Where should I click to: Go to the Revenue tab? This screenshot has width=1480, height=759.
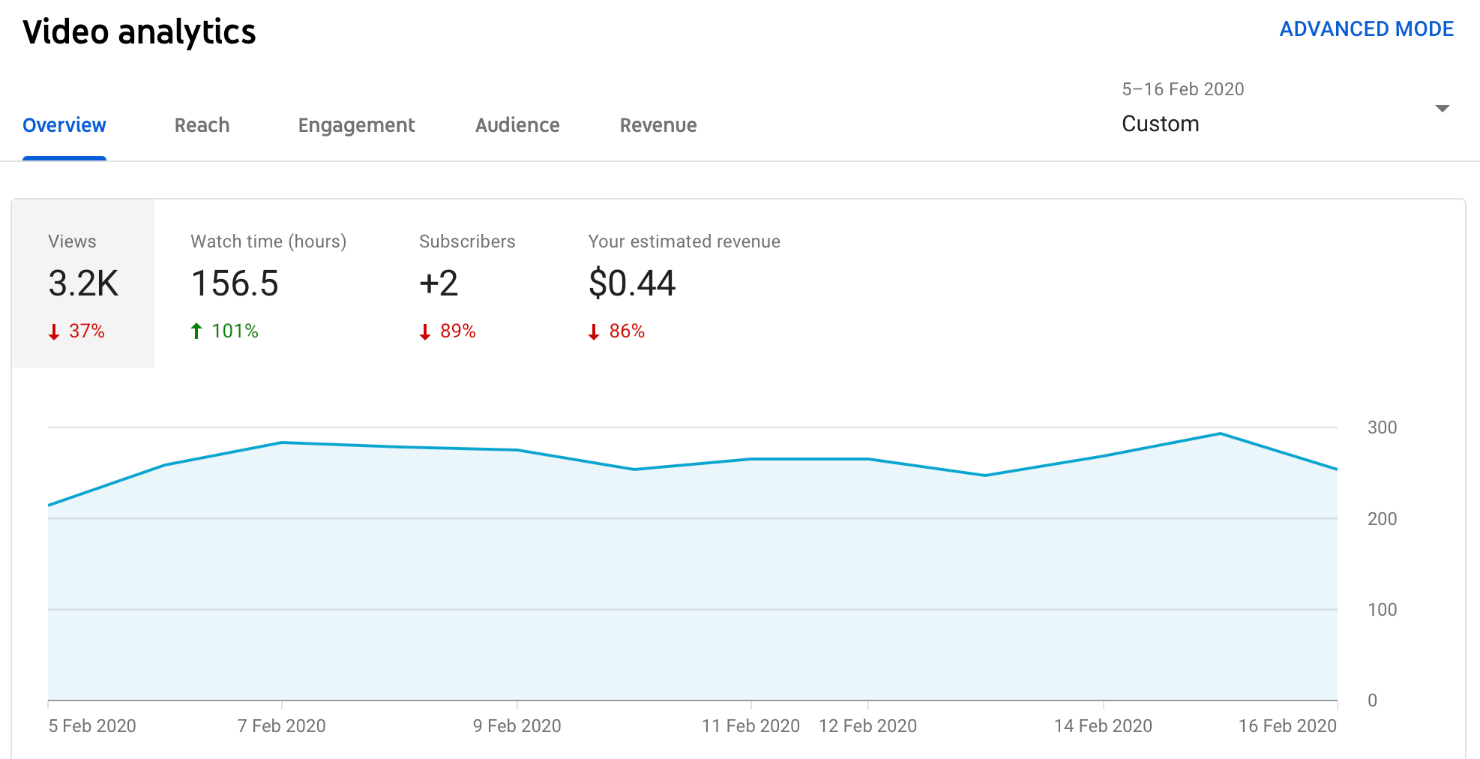[x=658, y=125]
